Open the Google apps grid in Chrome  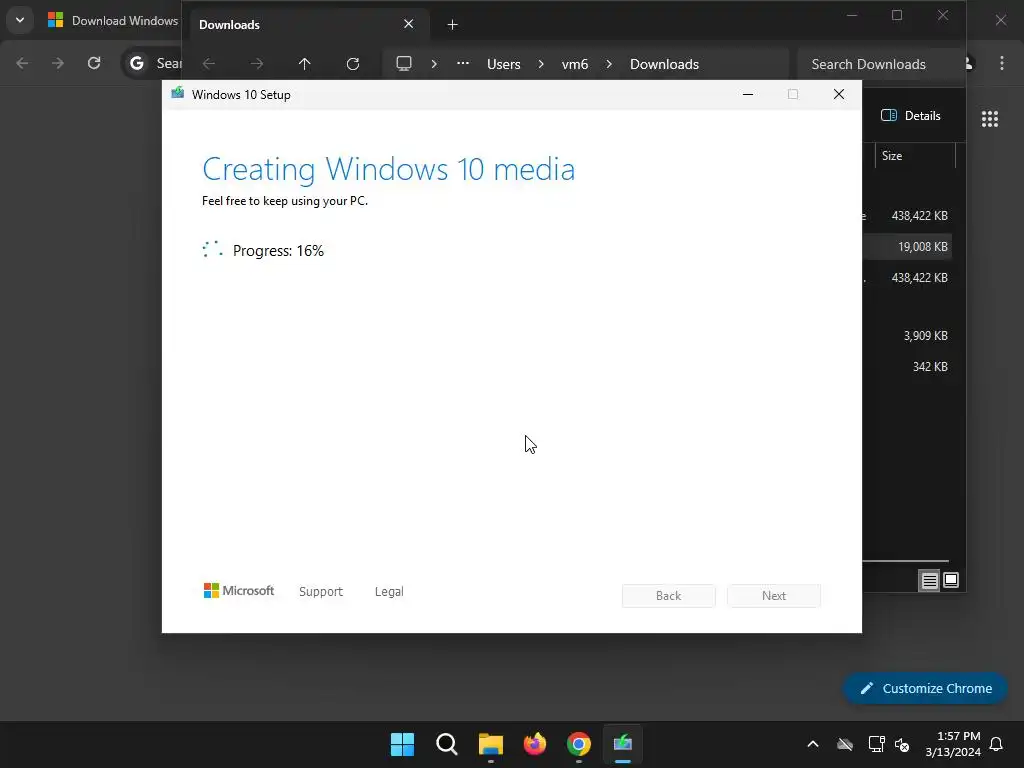(x=989, y=118)
